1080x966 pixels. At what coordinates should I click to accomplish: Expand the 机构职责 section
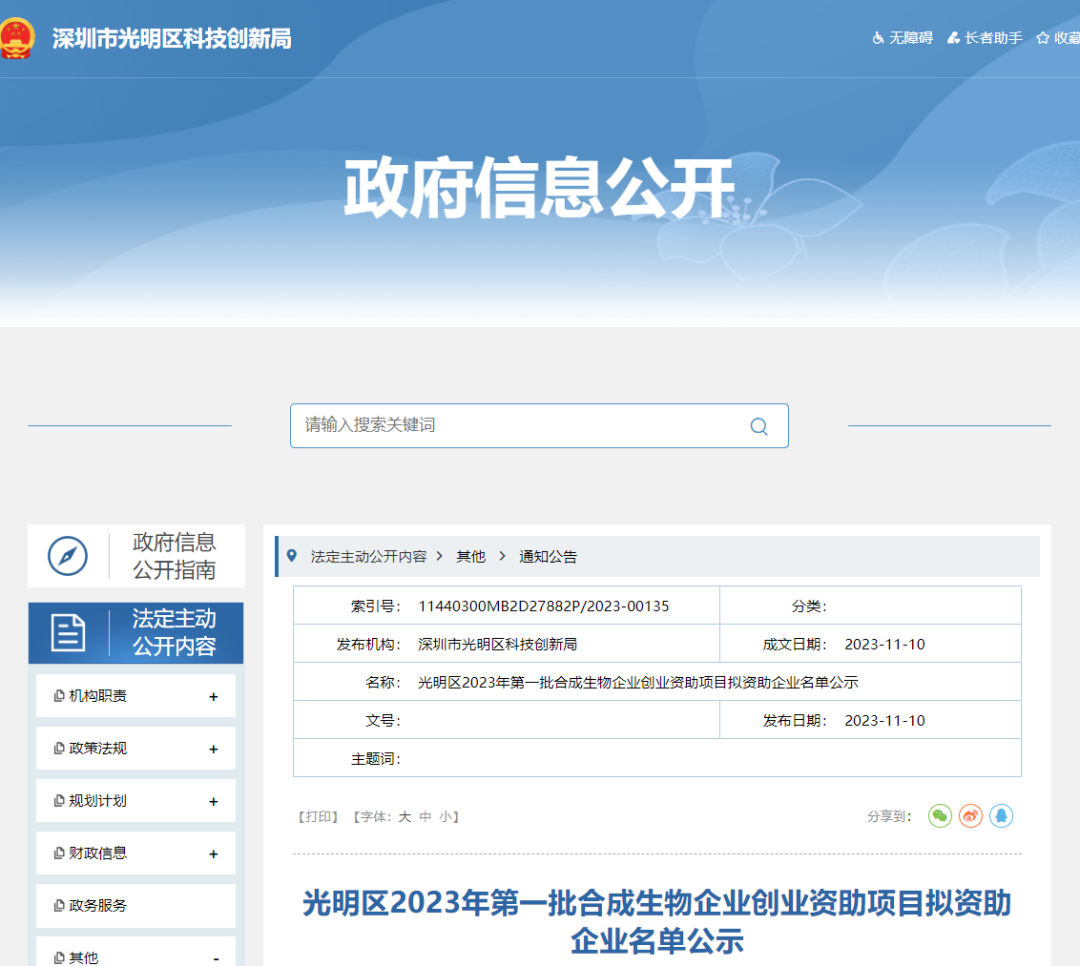(x=213, y=697)
